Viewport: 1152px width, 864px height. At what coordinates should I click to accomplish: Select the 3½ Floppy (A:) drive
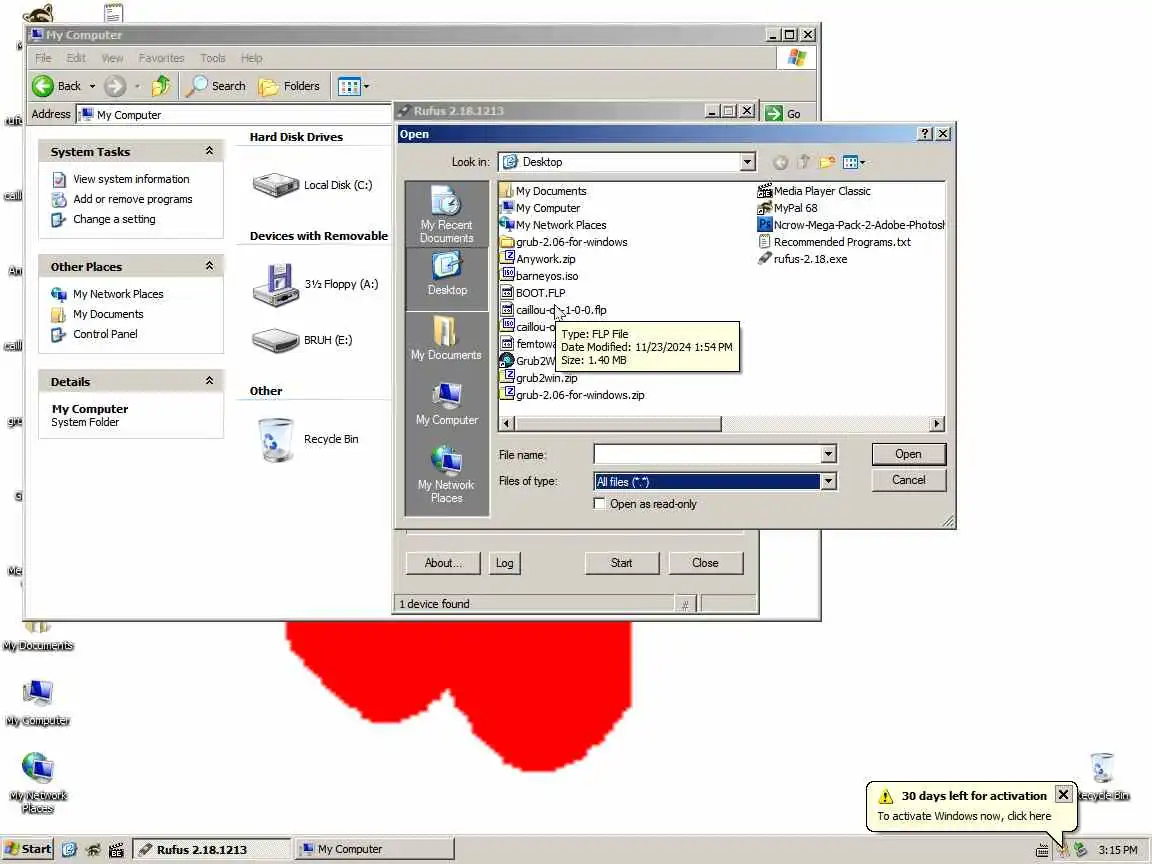[315, 284]
